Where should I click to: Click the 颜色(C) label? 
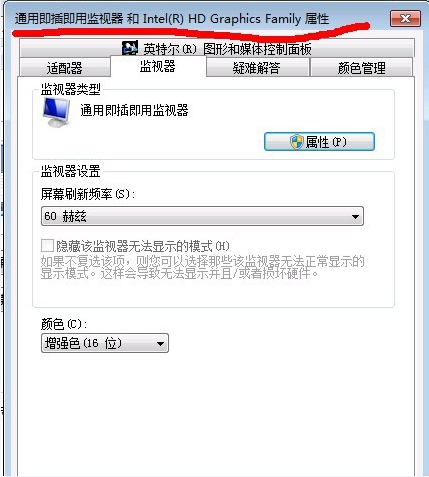tap(64, 324)
